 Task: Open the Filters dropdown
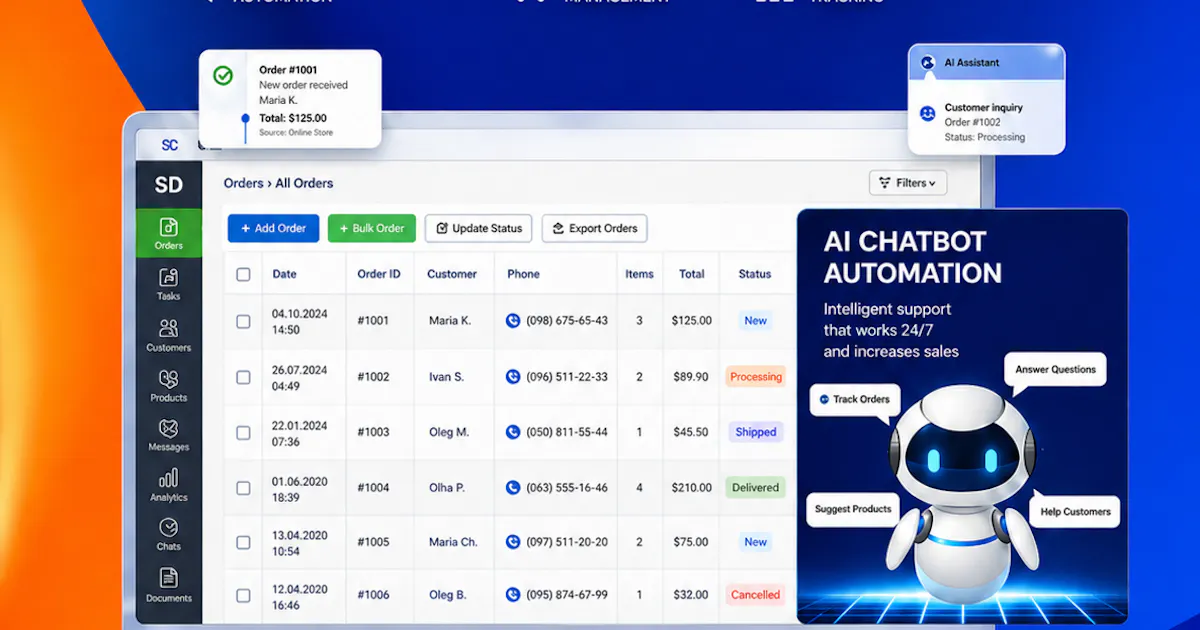pyautogui.click(x=908, y=183)
